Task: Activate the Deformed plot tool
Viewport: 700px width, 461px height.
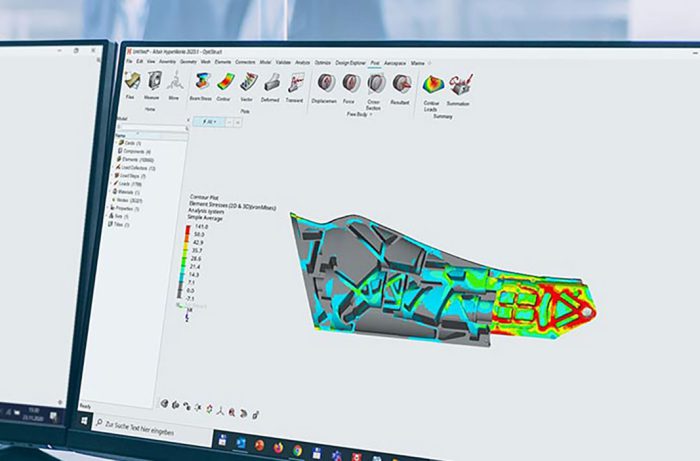Action: [x=270, y=85]
